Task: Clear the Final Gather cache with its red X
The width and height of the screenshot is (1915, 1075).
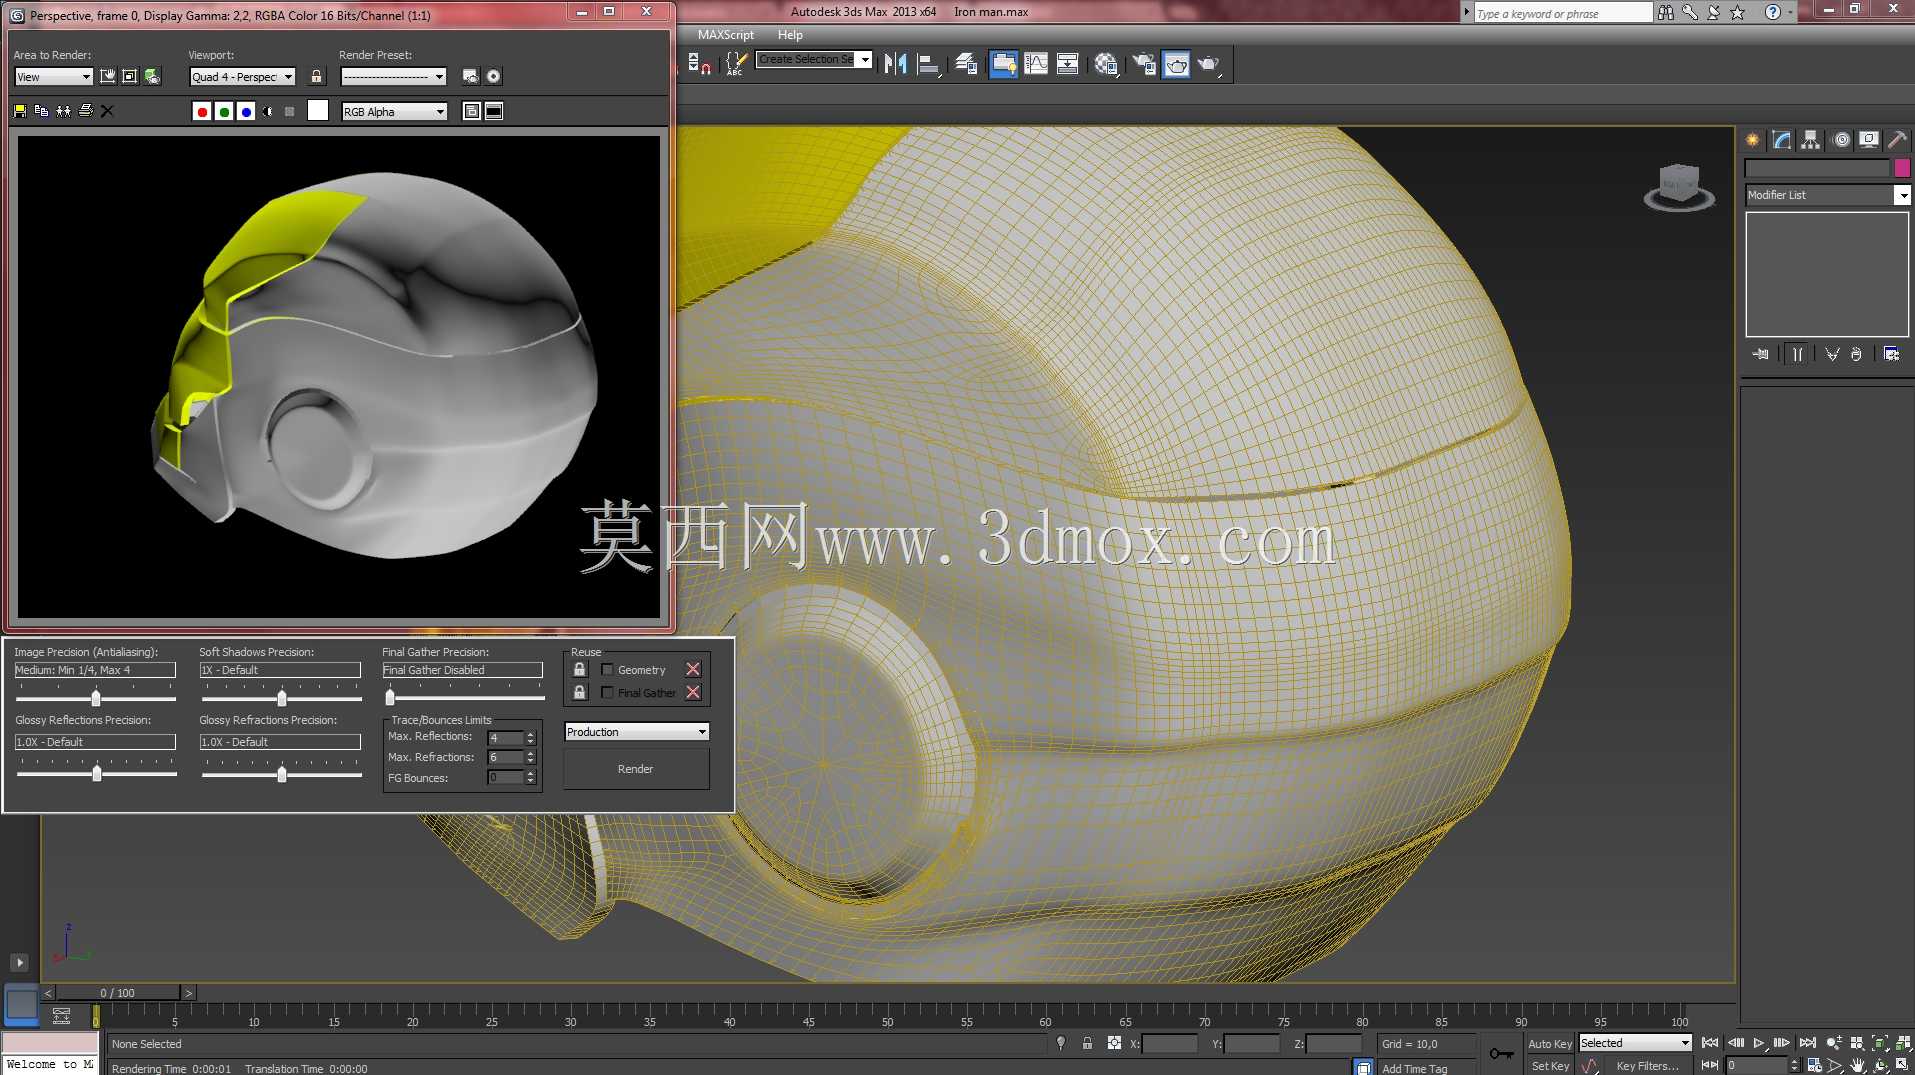Action: pos(693,692)
